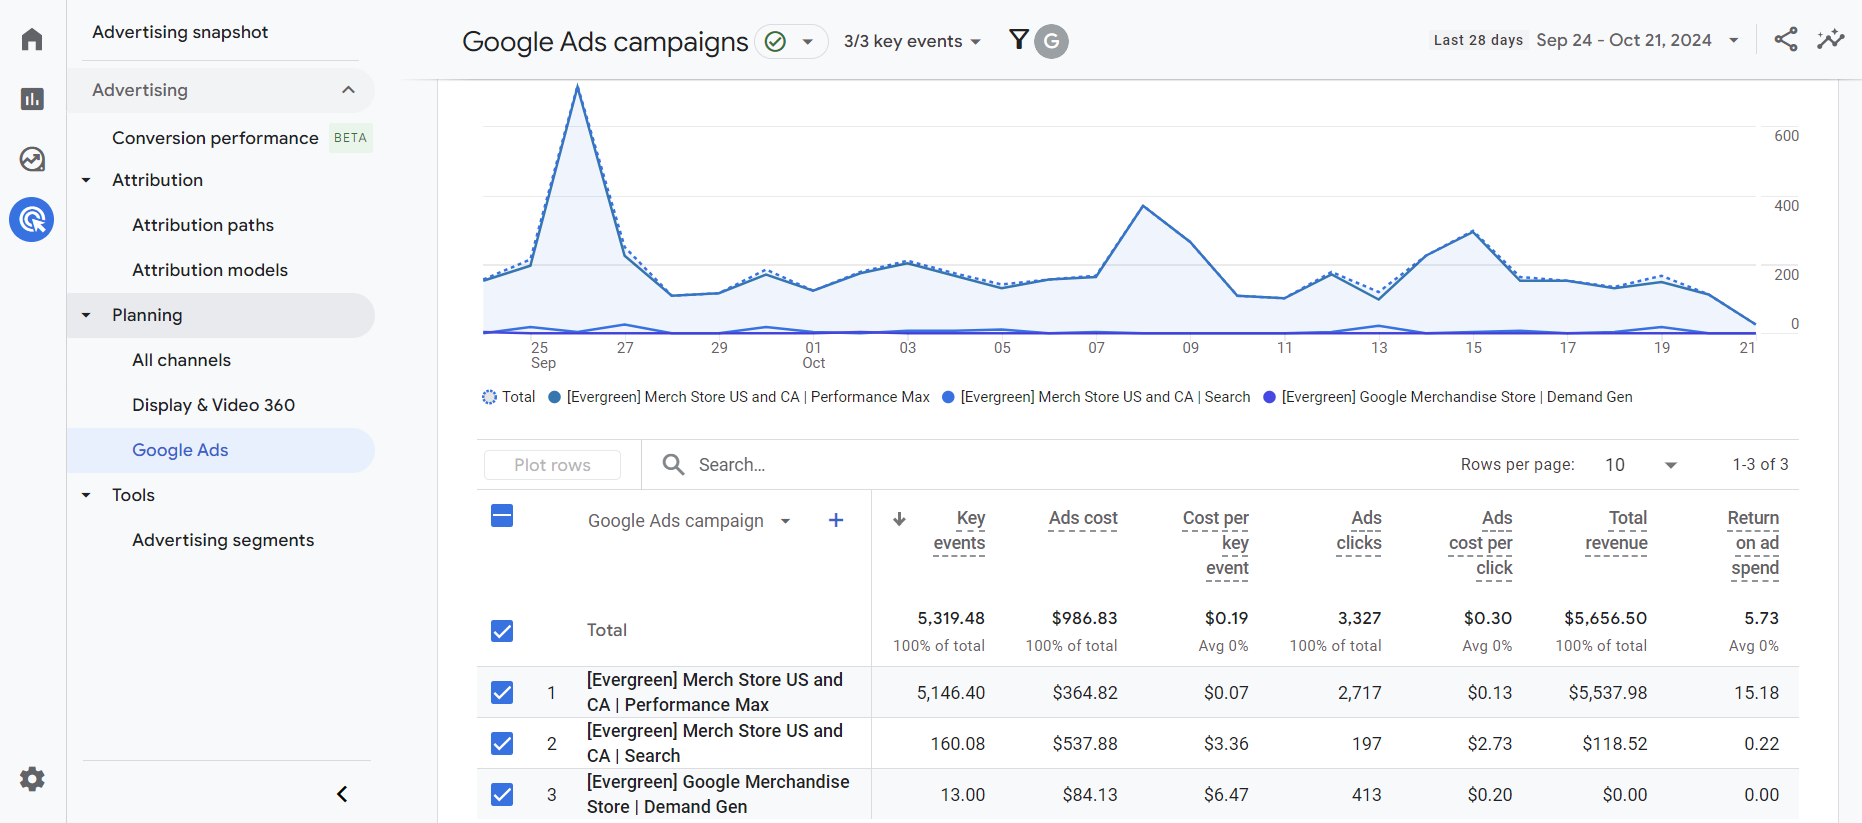Open the Reports bar chart icon
Screen dimensions: 1862x823
32,99
